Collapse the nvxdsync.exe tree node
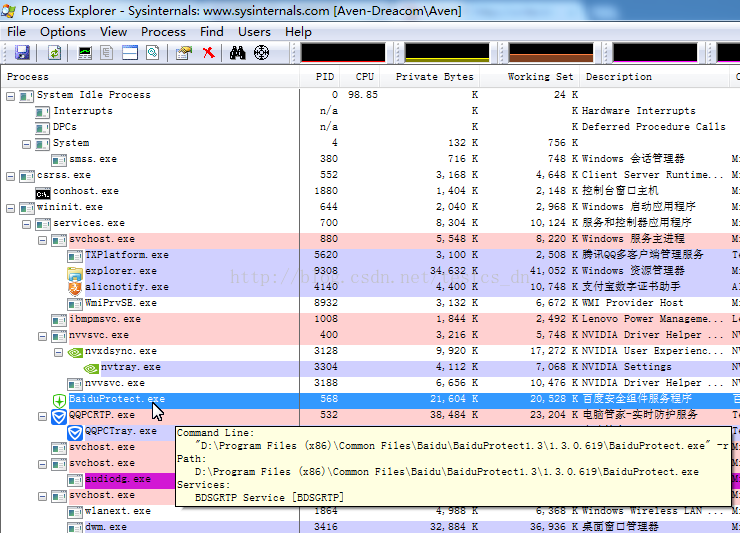The width and height of the screenshot is (740, 533). tap(59, 353)
